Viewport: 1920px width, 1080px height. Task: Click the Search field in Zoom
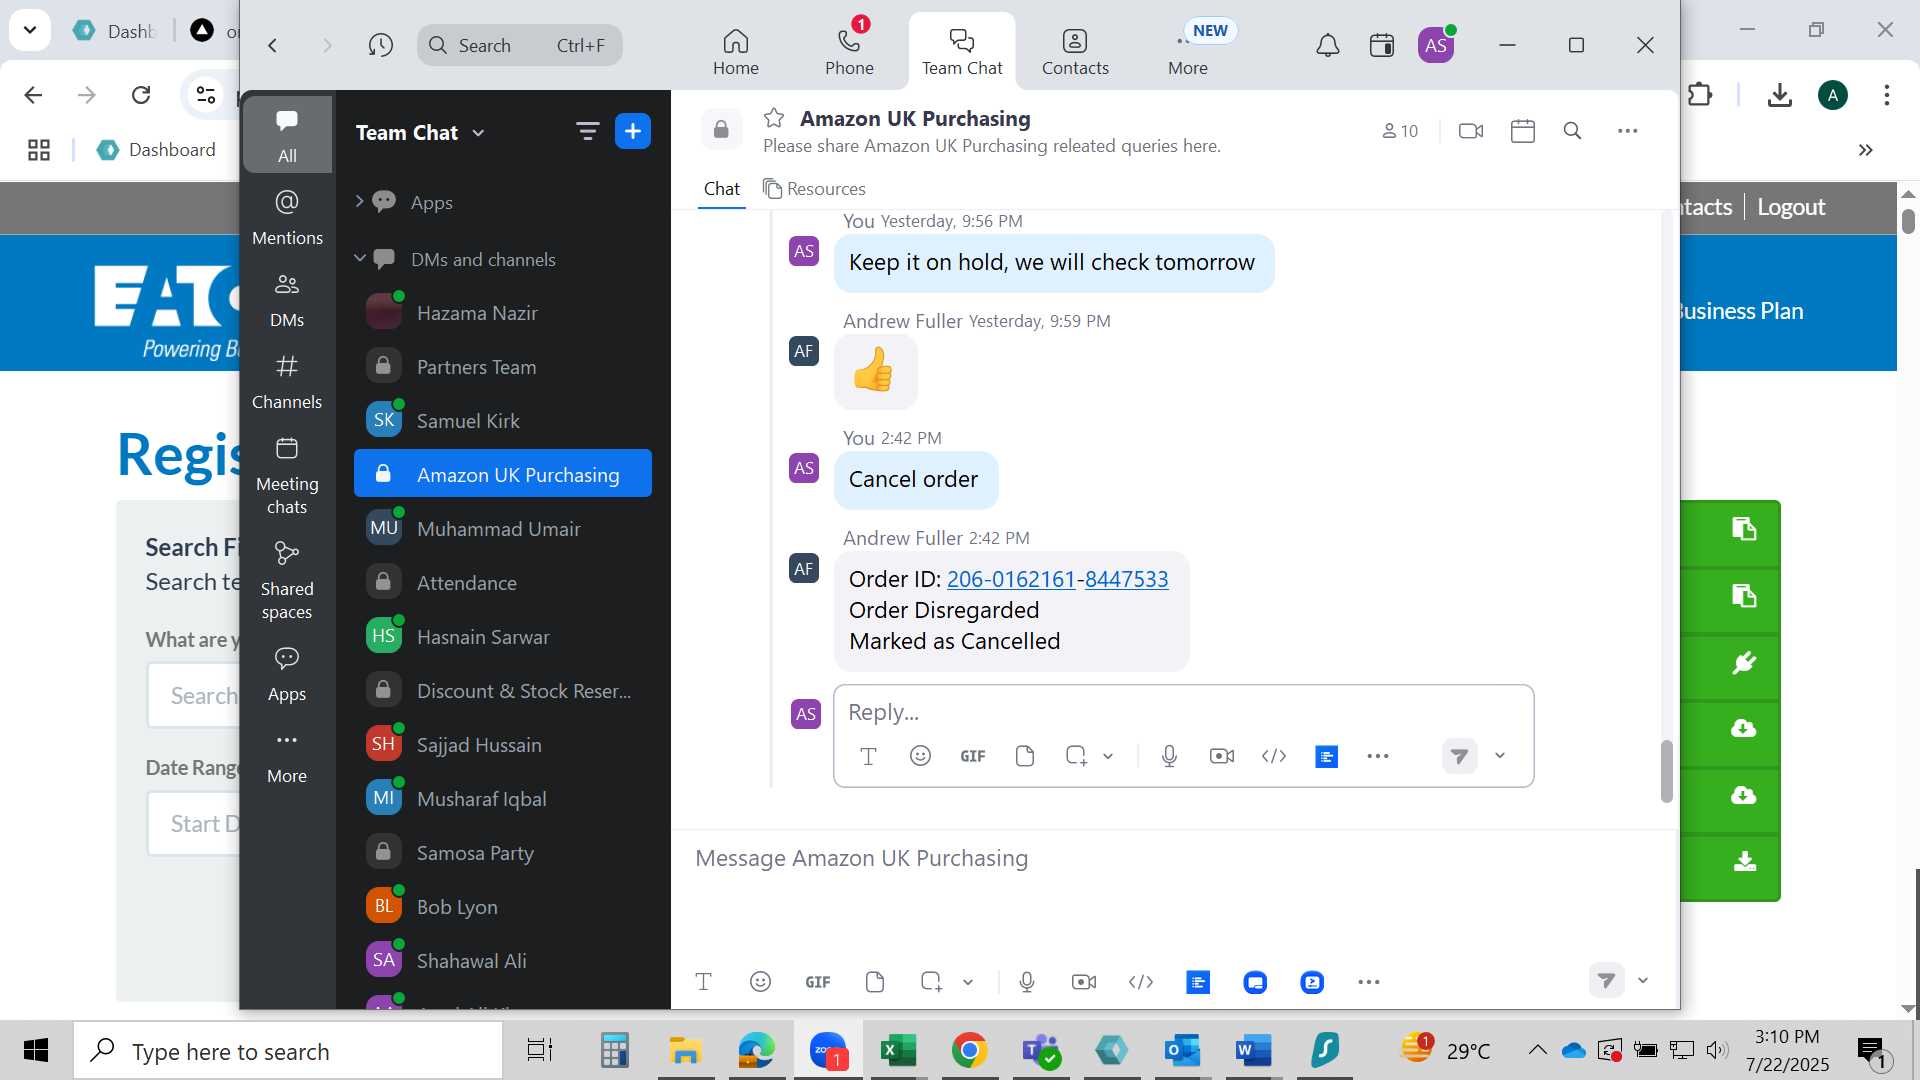click(x=519, y=45)
